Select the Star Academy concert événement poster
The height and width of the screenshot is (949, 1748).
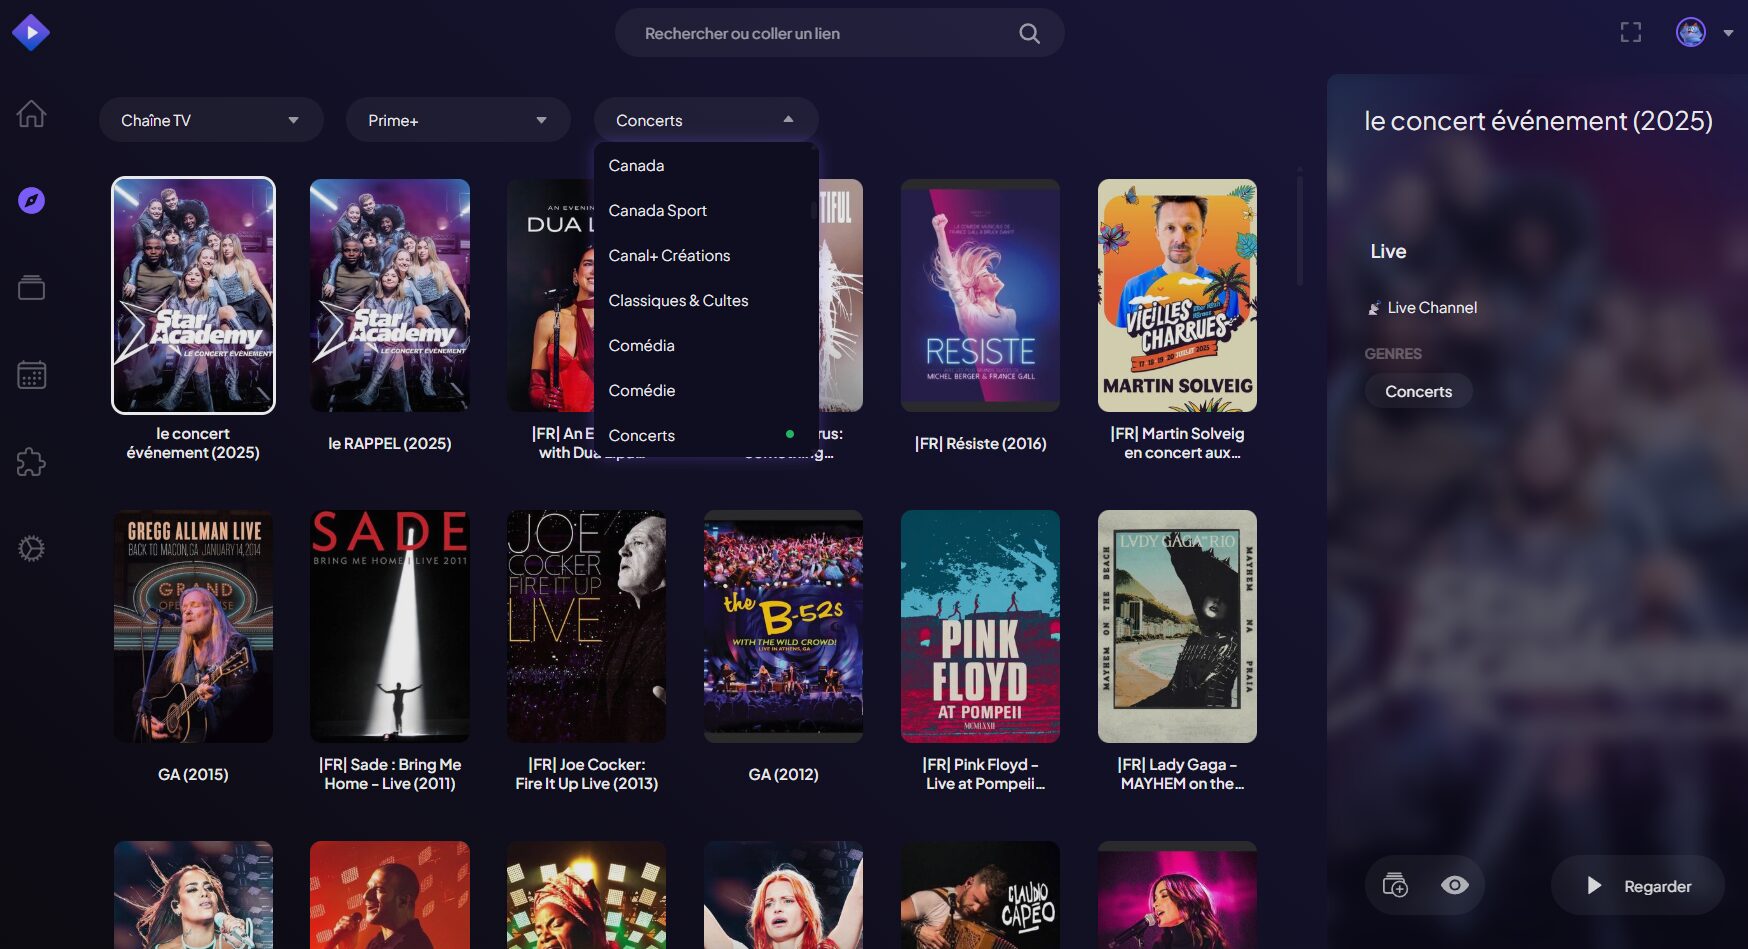pyautogui.click(x=193, y=295)
